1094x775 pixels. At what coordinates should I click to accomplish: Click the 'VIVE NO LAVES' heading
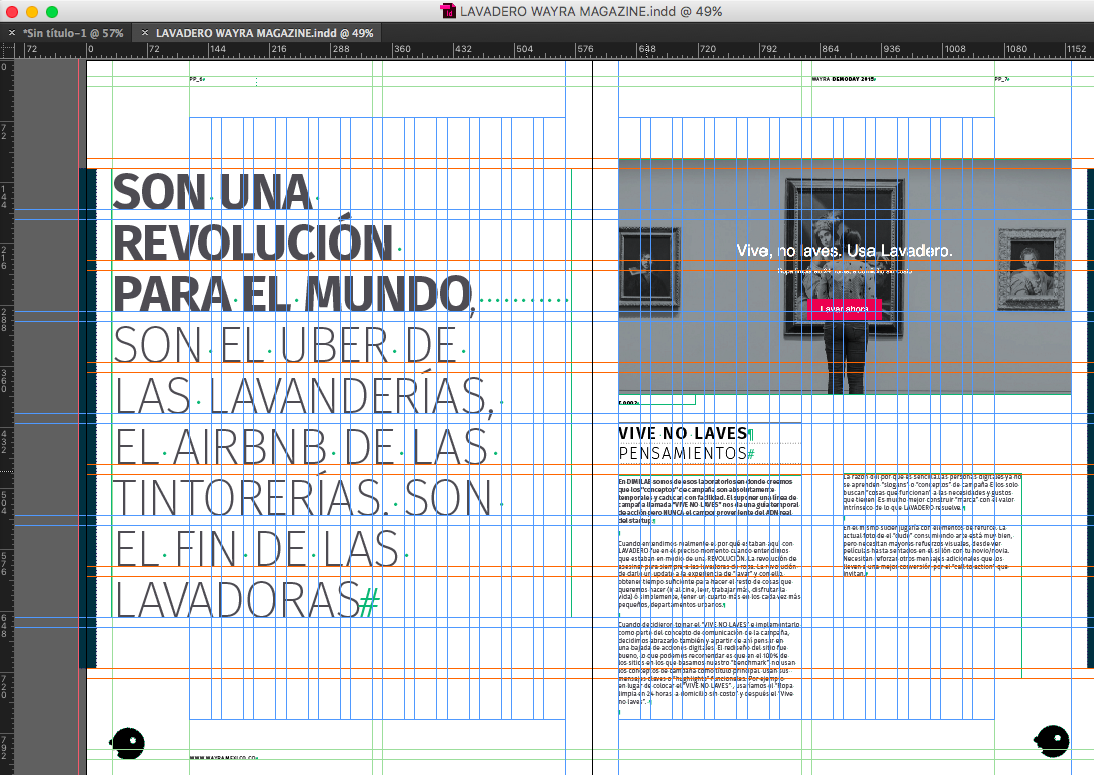(682, 433)
